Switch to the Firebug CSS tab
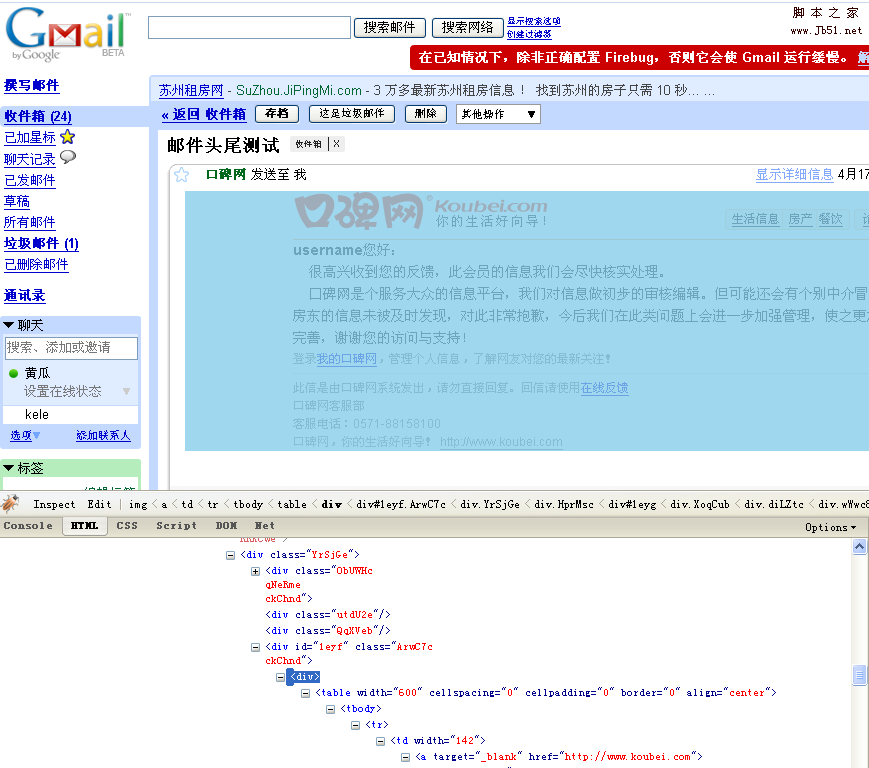This screenshot has height=768, width=869. point(127,525)
